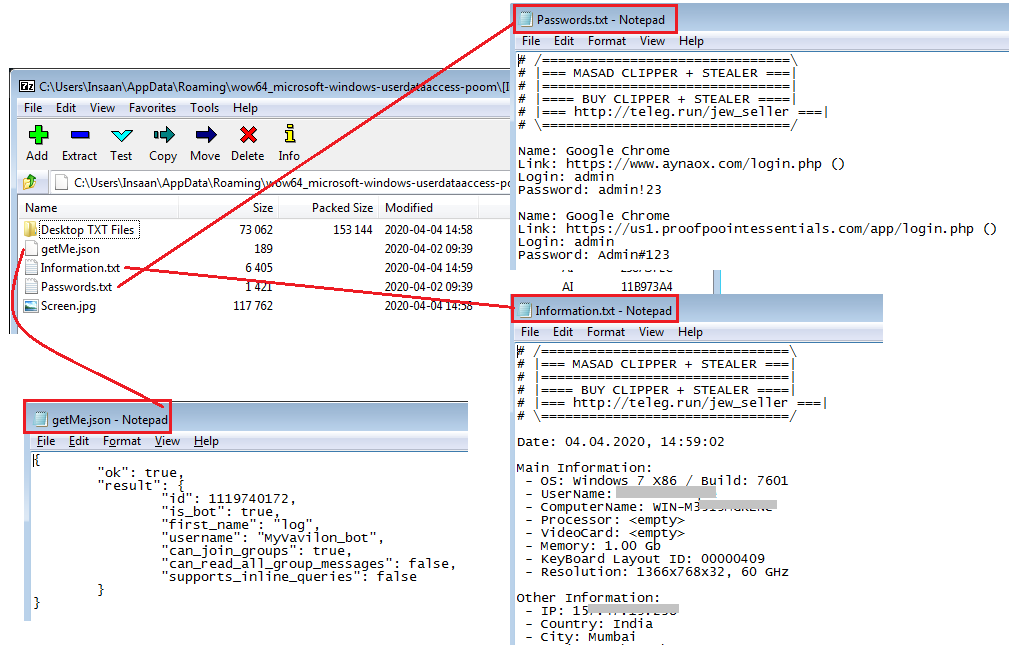The image size is (1009, 647).
Task: Sort by the Modified column header
Action: (409, 208)
